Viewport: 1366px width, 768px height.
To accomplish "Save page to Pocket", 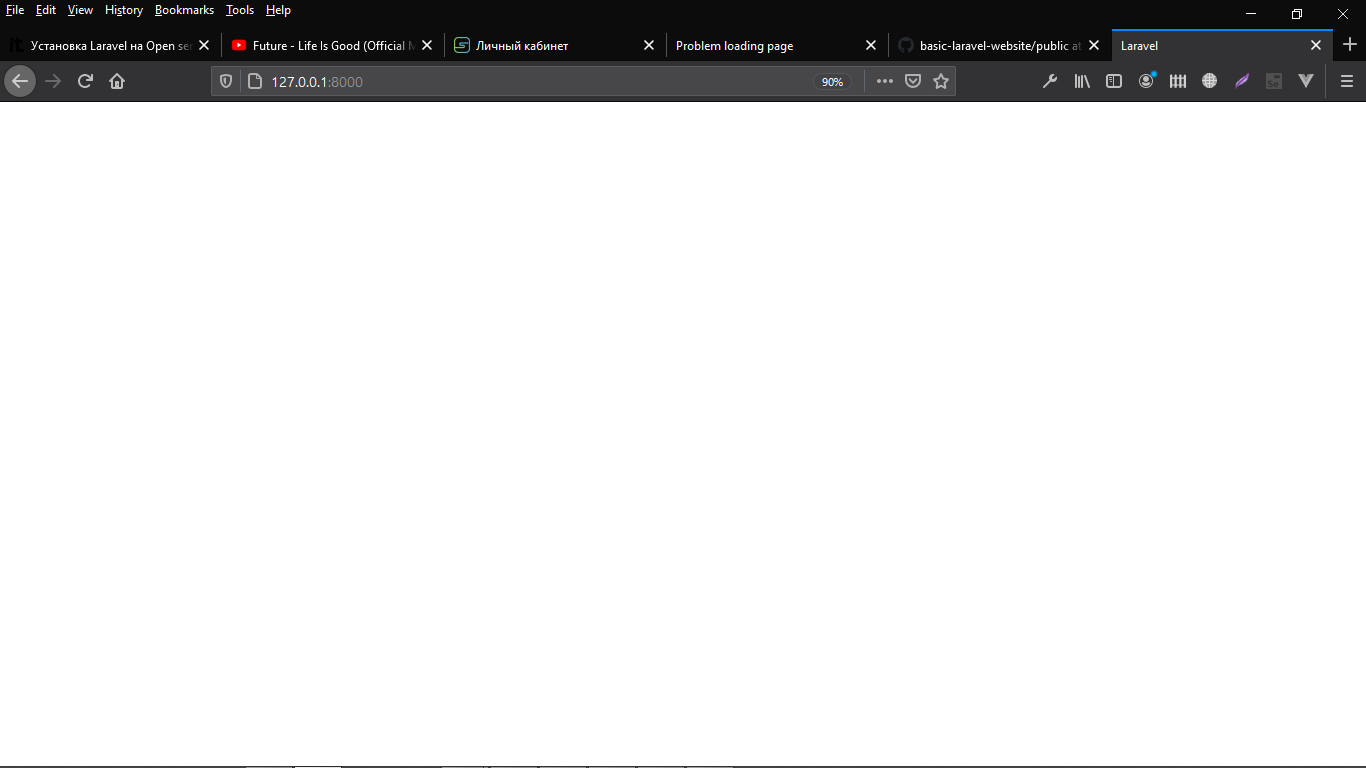I will click(913, 81).
